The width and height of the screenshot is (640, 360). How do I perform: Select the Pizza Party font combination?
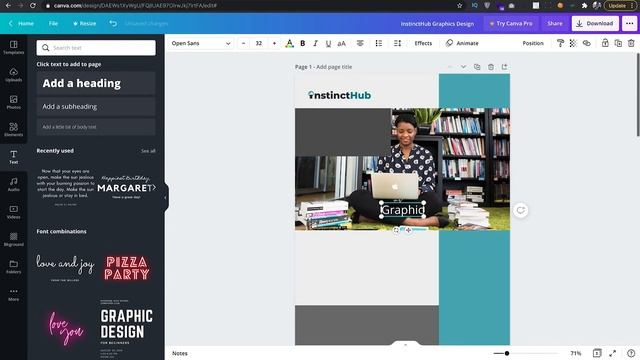127,268
